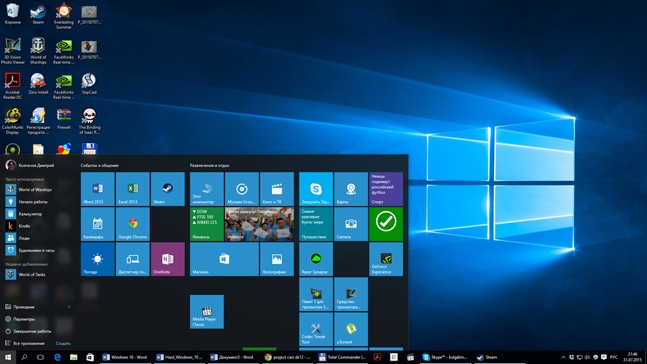Viewport: 647px width, 364px height.
Task: Switch to Total Commander on the taskbar
Action: (342, 357)
